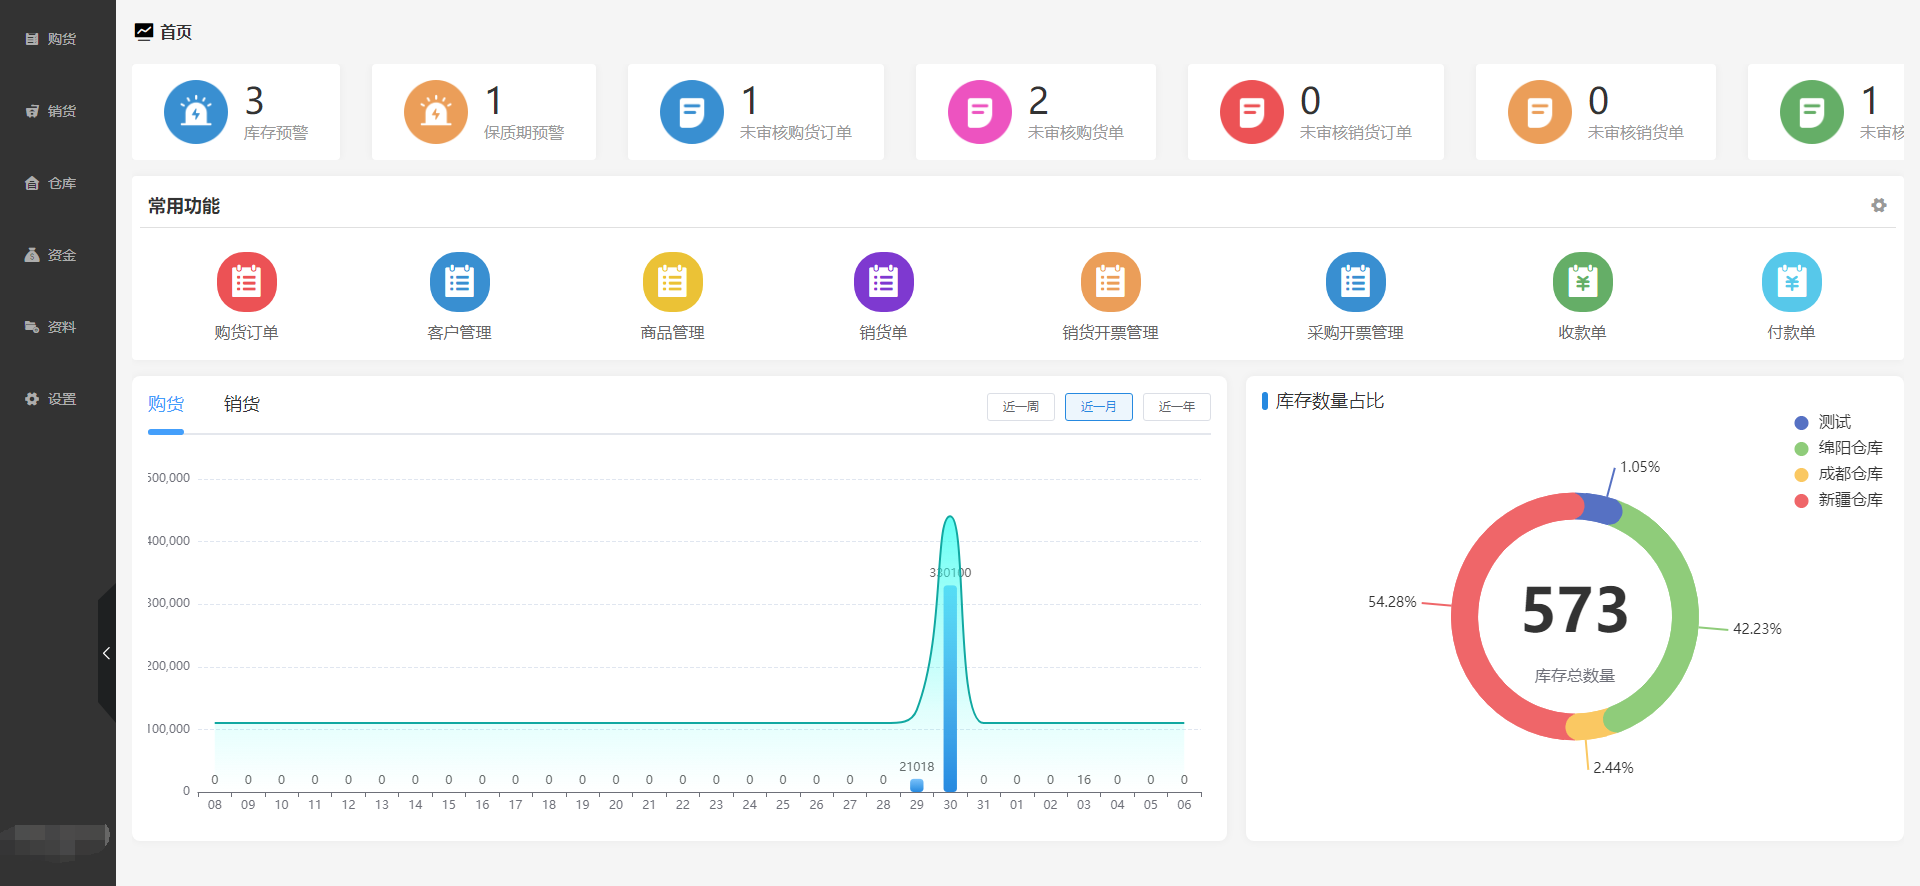Select the 近一周 range button
This screenshot has height=886, width=1920.
[x=1021, y=407]
